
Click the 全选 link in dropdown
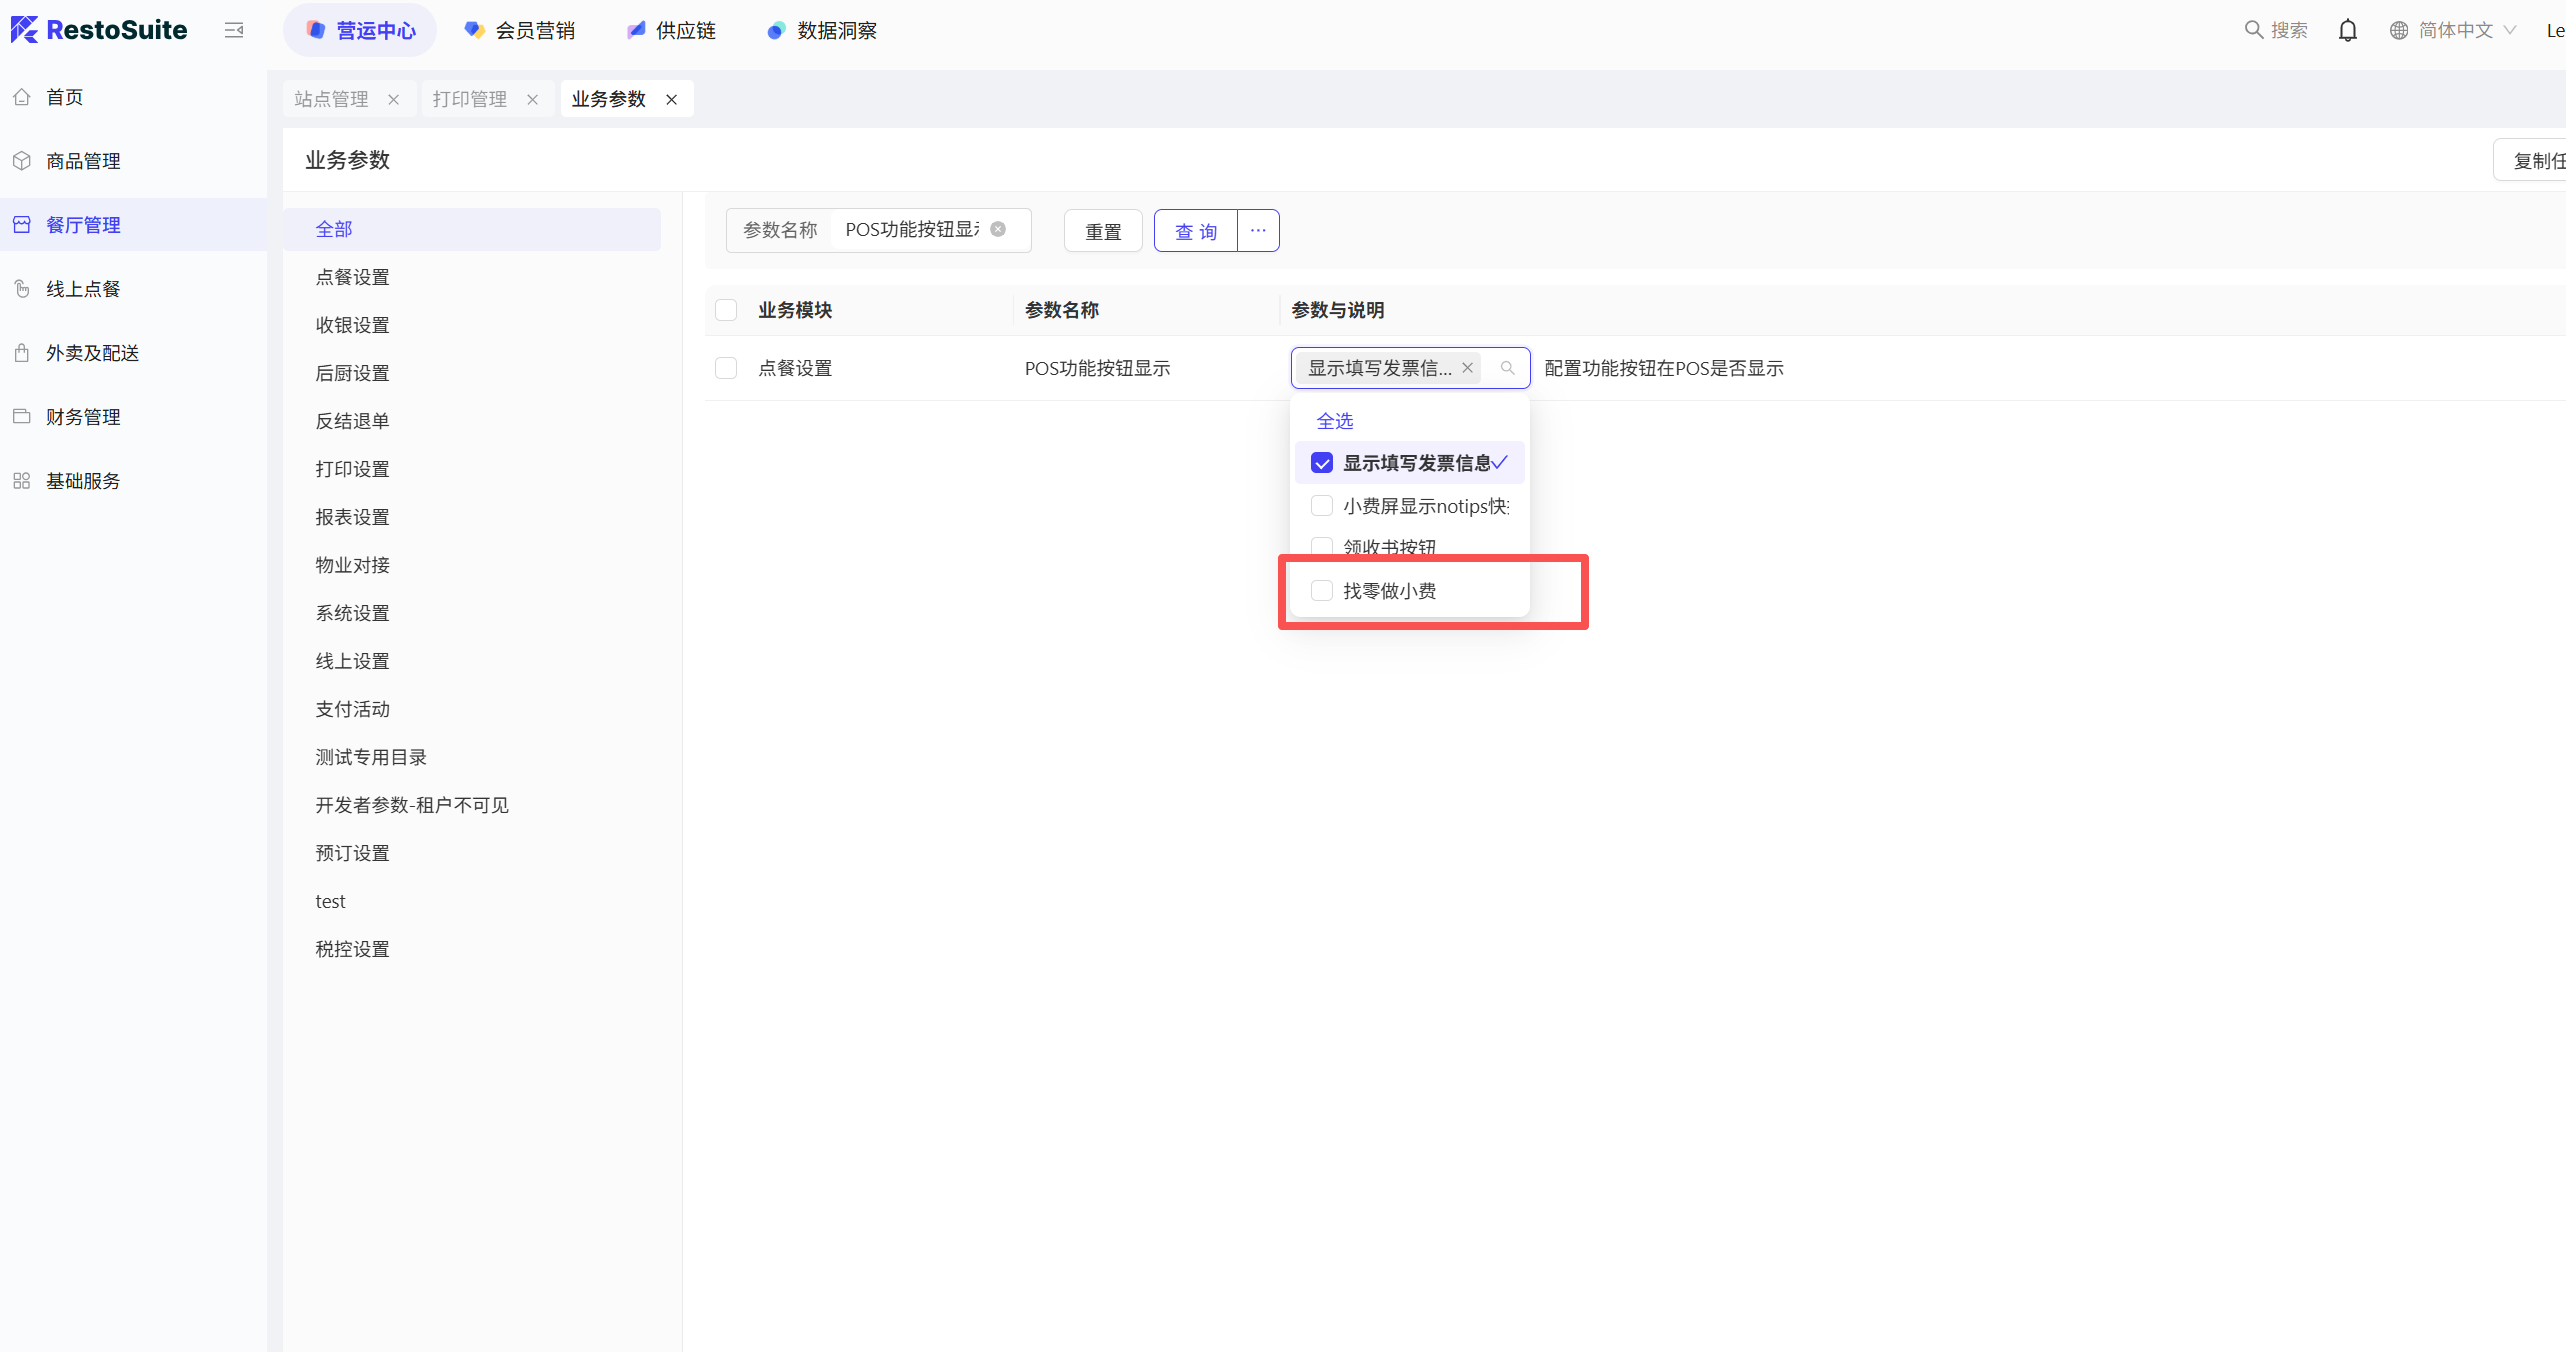(1334, 421)
